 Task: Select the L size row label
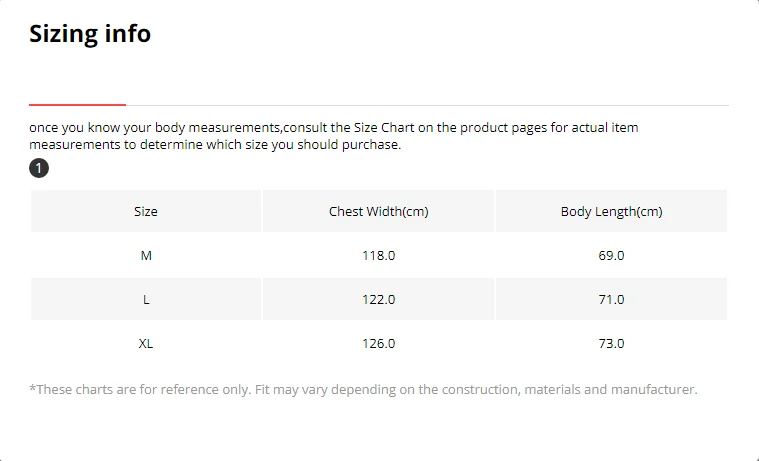(146, 299)
